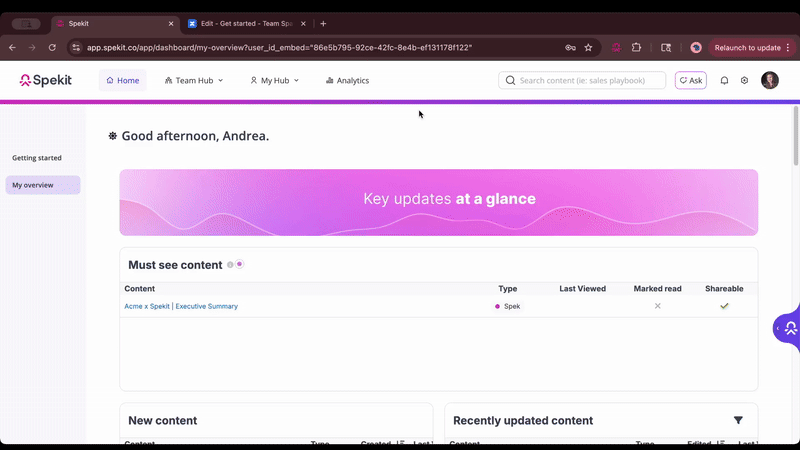Screen dimensions: 800x450
Task: Expand the My Hub dropdown
Action: pos(274,80)
